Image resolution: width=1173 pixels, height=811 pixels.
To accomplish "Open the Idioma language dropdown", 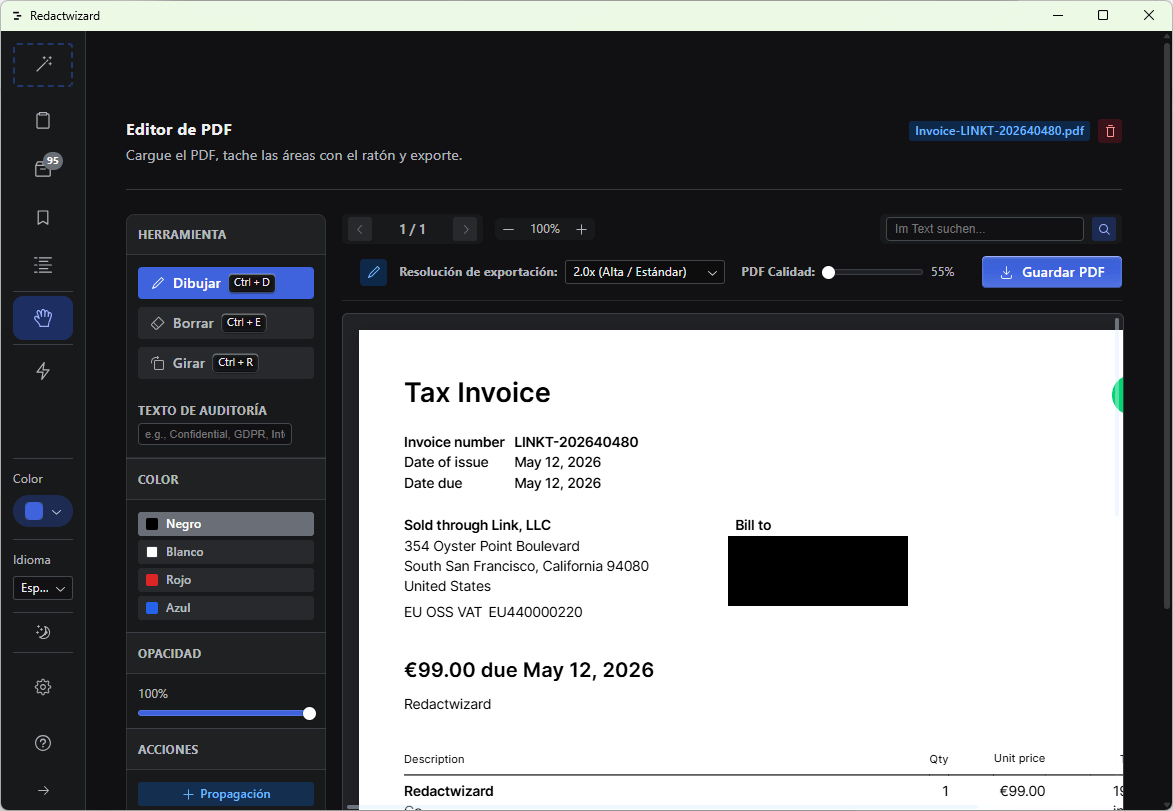I will (43, 588).
